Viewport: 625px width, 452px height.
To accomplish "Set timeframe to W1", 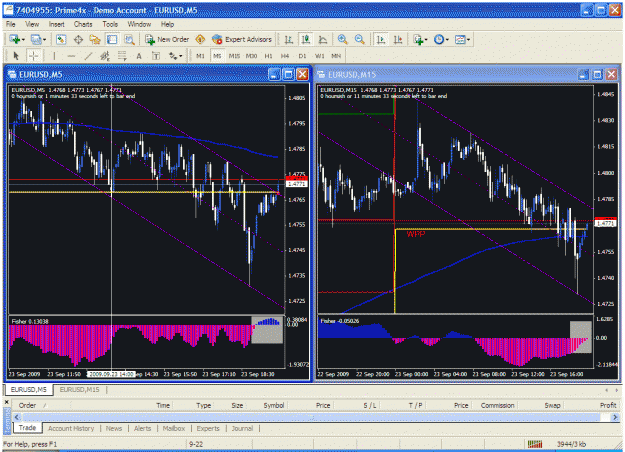I will [319, 56].
